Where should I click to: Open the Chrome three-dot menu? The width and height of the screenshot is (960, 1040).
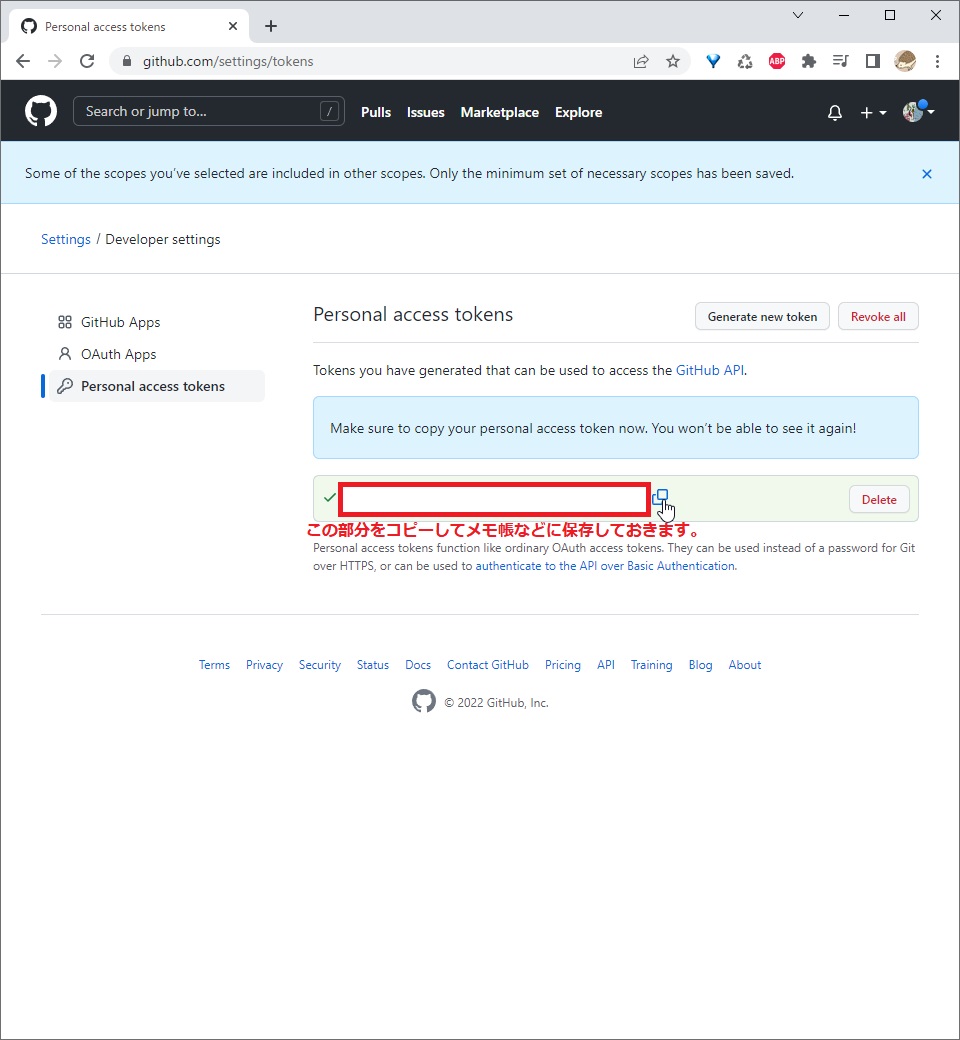pyautogui.click(x=937, y=62)
